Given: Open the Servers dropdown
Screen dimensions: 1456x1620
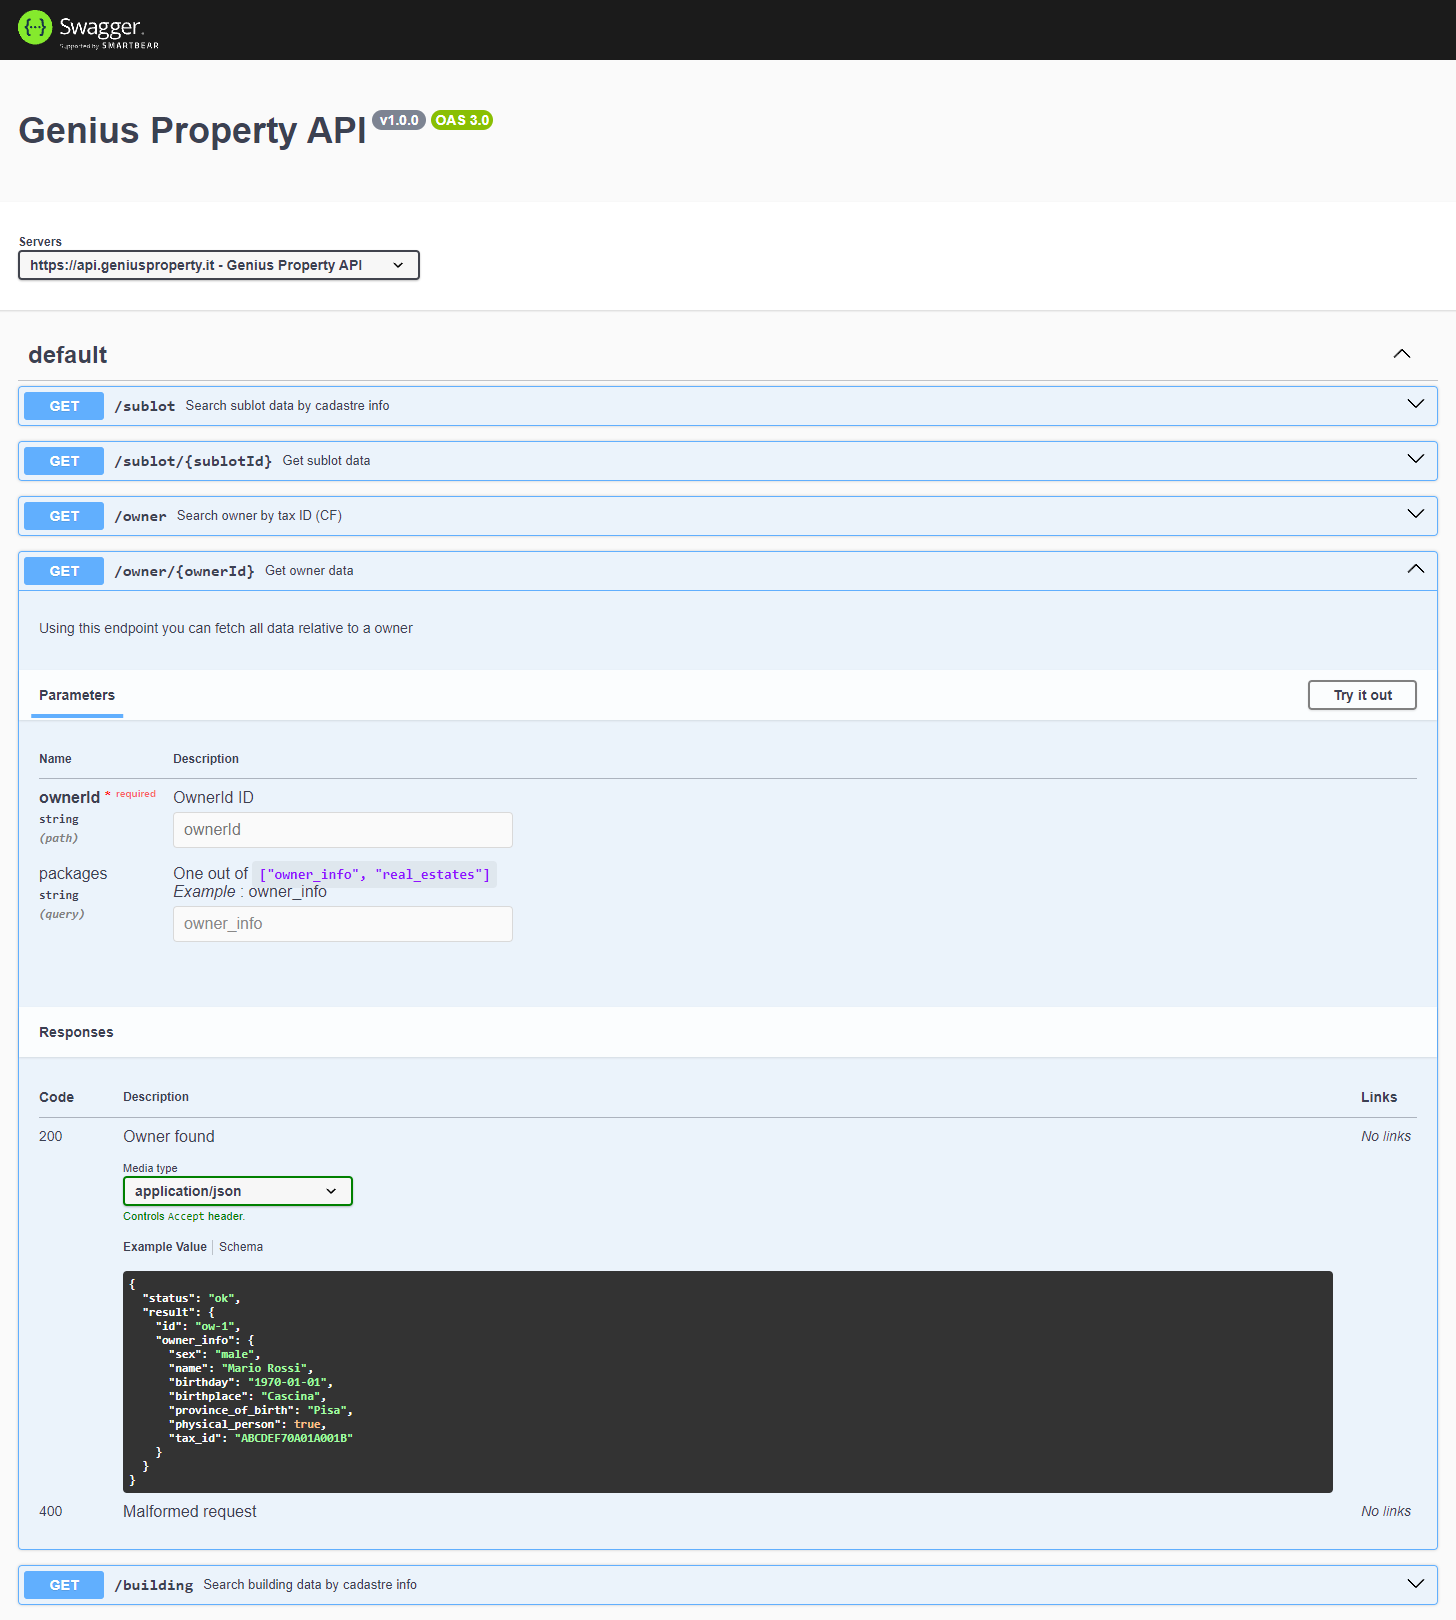Looking at the screenshot, I should coord(218,265).
